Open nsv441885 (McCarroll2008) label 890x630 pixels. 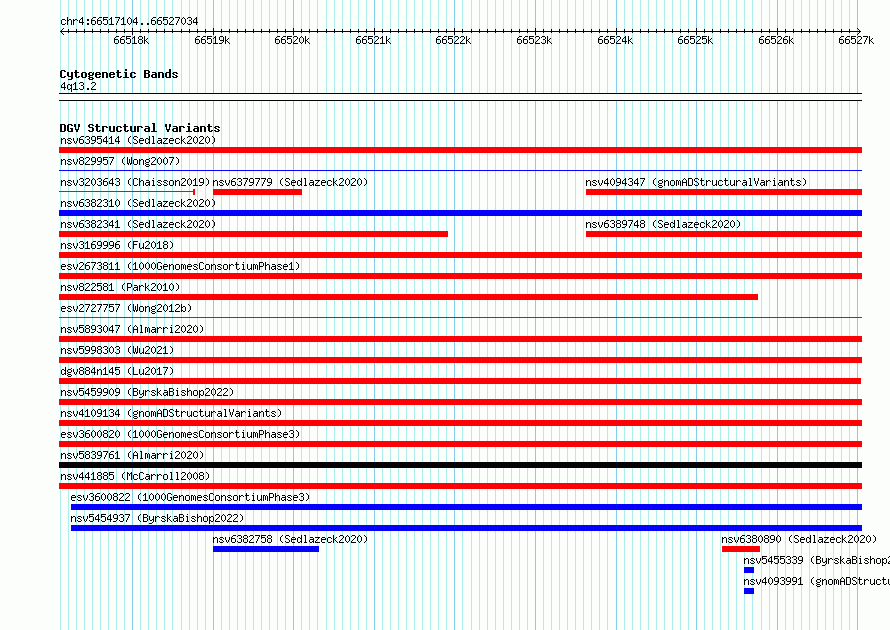click(x=135, y=476)
